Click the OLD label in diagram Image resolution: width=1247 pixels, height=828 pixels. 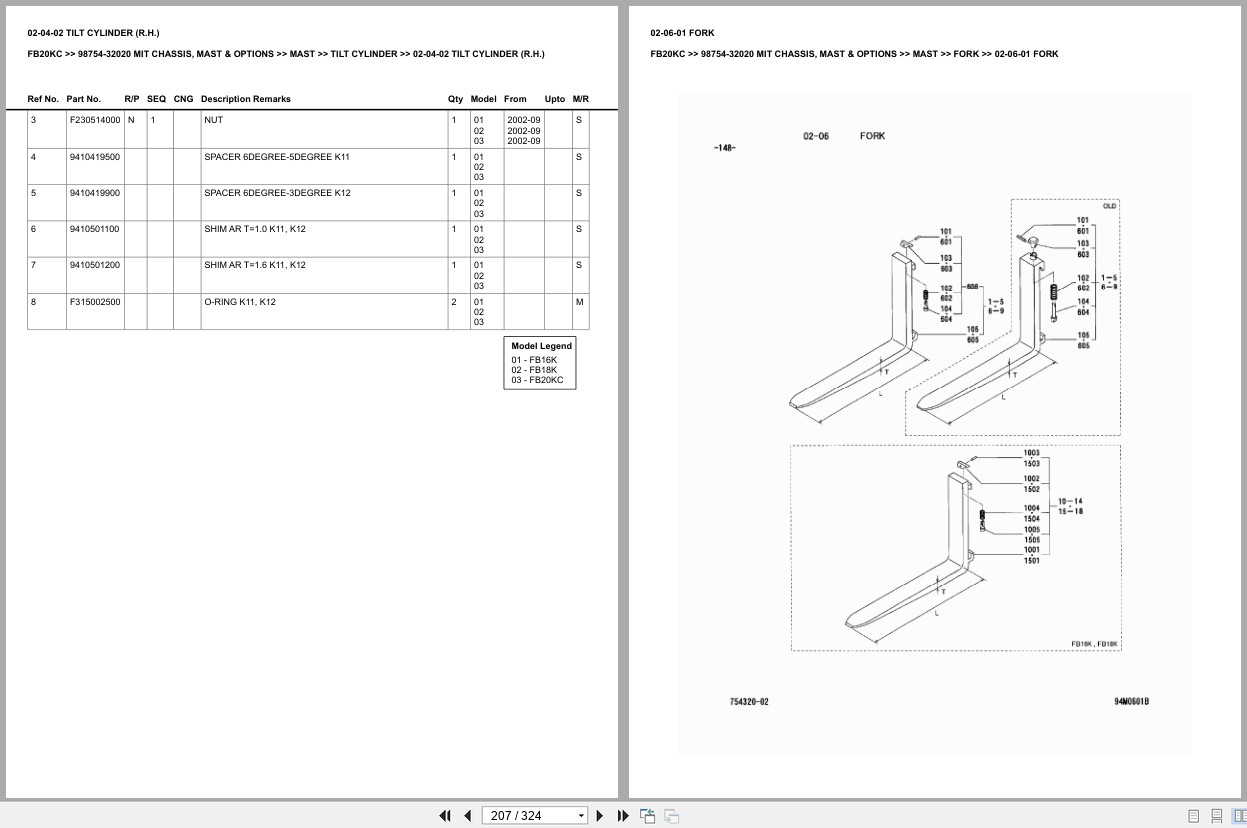click(1109, 206)
